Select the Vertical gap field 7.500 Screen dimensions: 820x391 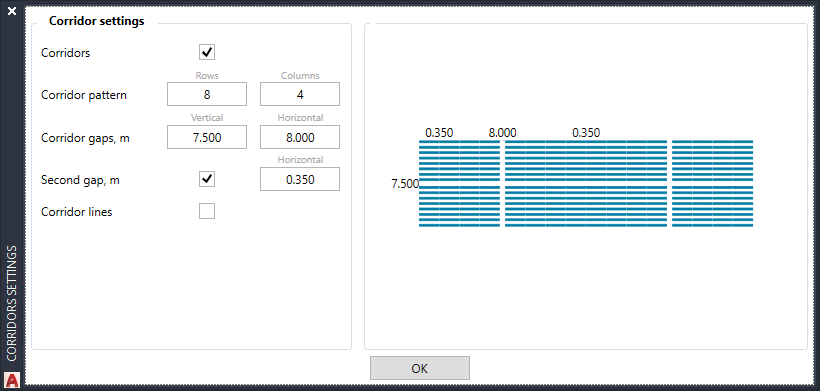pos(207,137)
